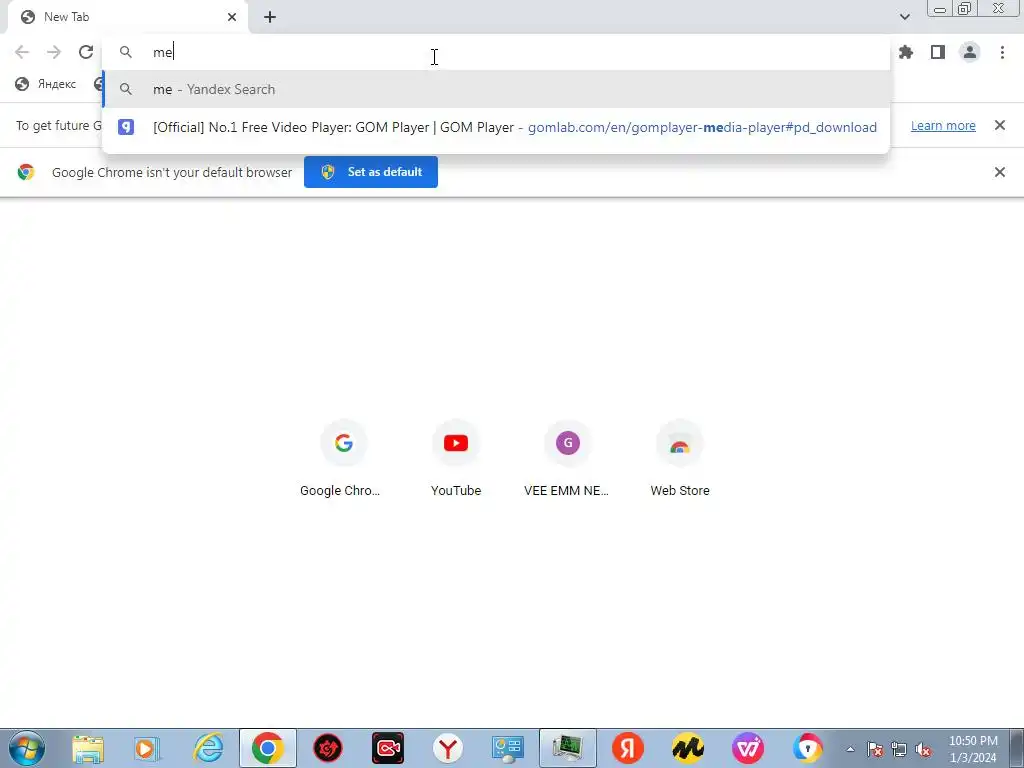Click the muted volume tray icon
Image resolution: width=1024 pixels, height=768 pixels.
coord(923,749)
